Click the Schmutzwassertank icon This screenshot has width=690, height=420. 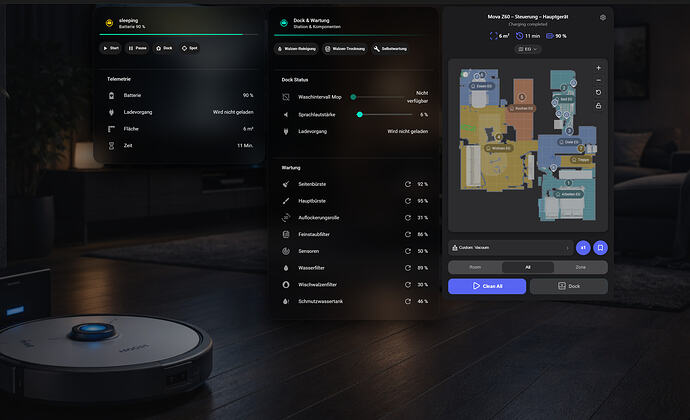tap(286, 301)
